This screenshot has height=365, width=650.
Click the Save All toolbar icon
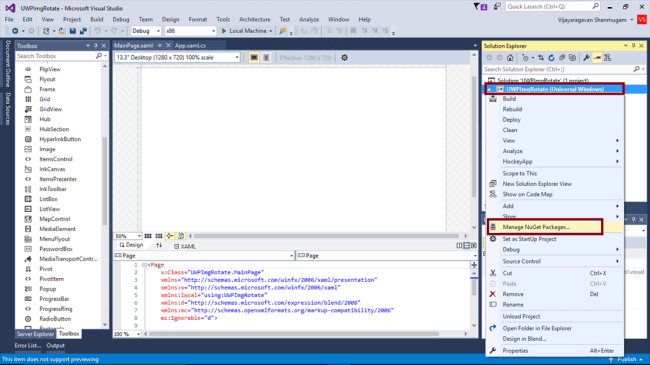point(83,31)
